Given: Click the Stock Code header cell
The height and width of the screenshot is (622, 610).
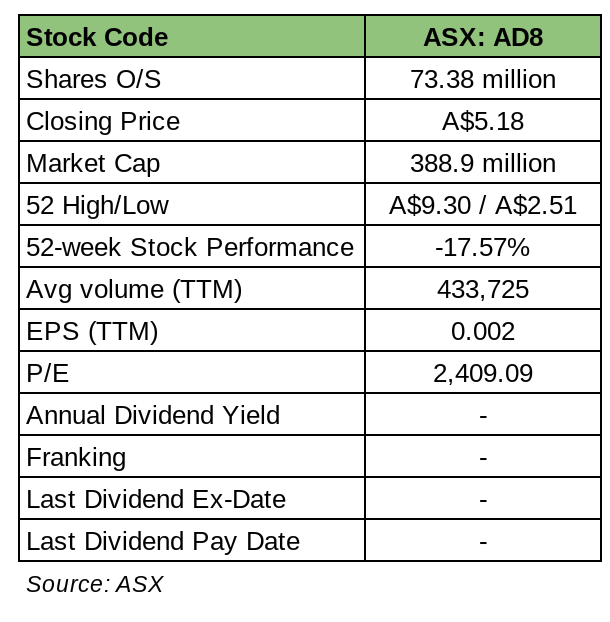Looking at the screenshot, I should tap(97, 38).
